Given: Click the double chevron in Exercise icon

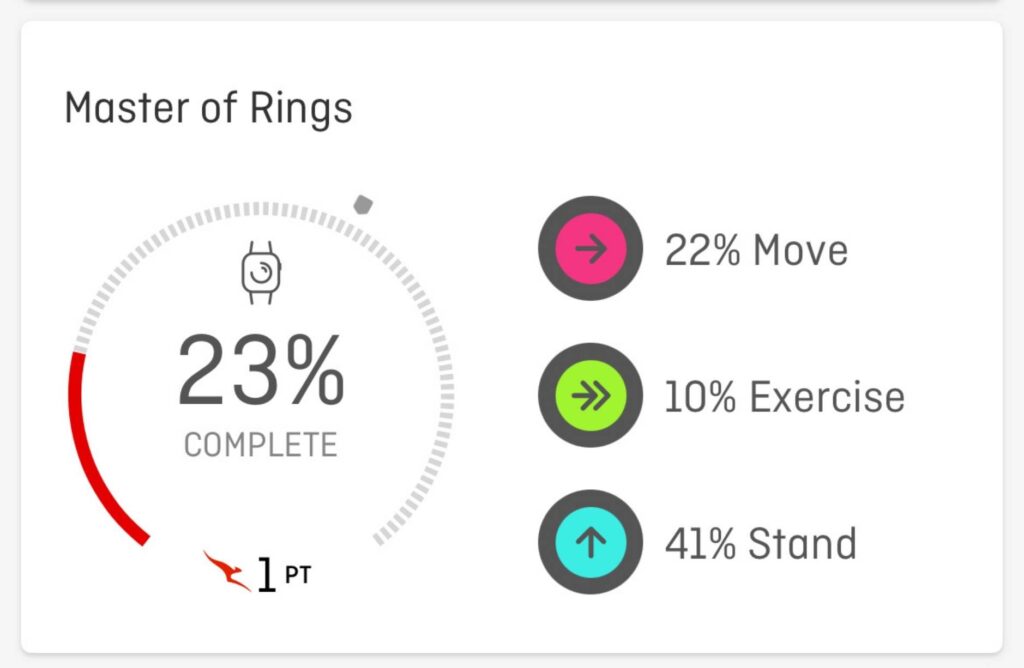Looking at the screenshot, I should [591, 396].
